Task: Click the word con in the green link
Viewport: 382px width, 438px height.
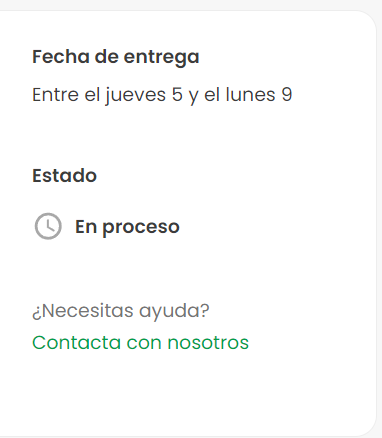Action: click(x=144, y=343)
